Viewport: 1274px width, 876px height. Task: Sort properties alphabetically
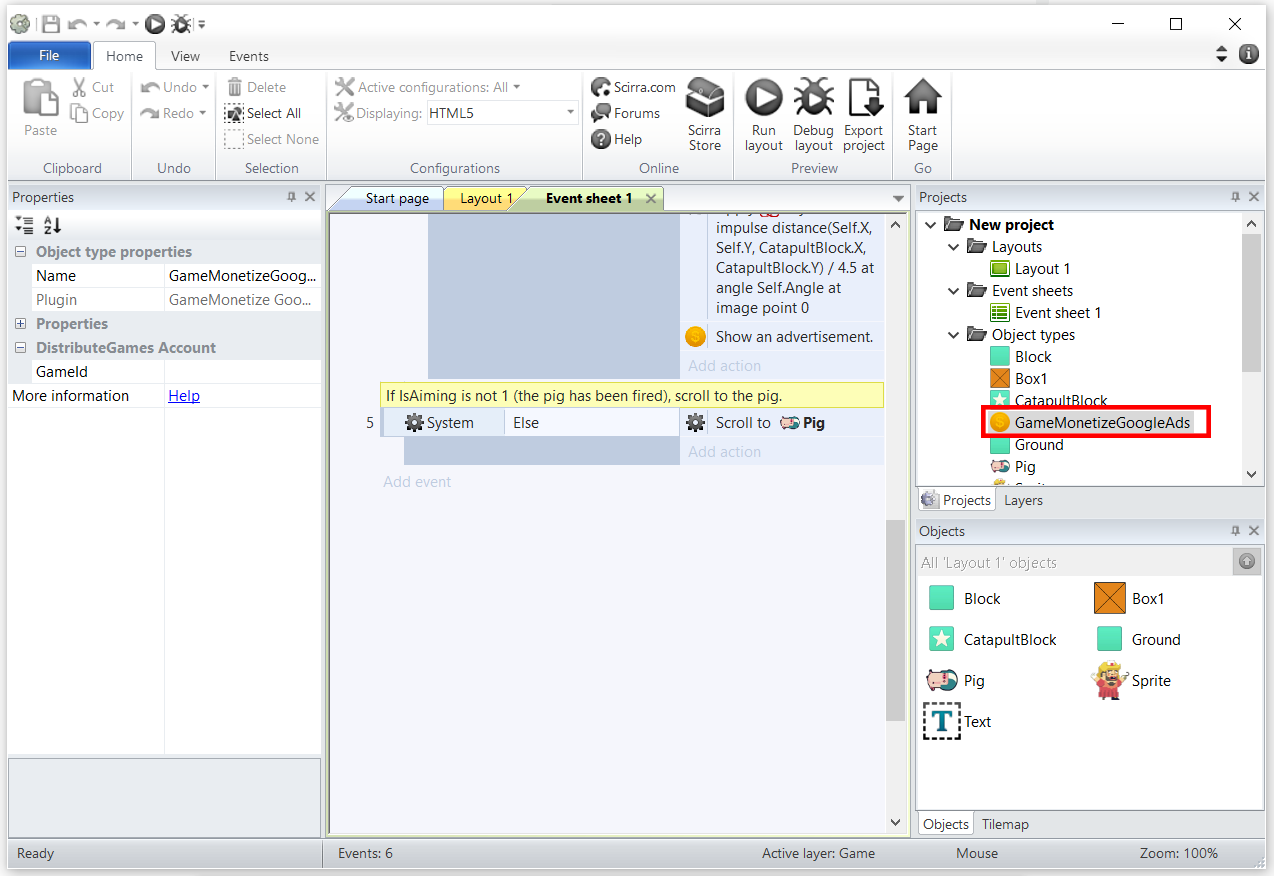[53, 226]
